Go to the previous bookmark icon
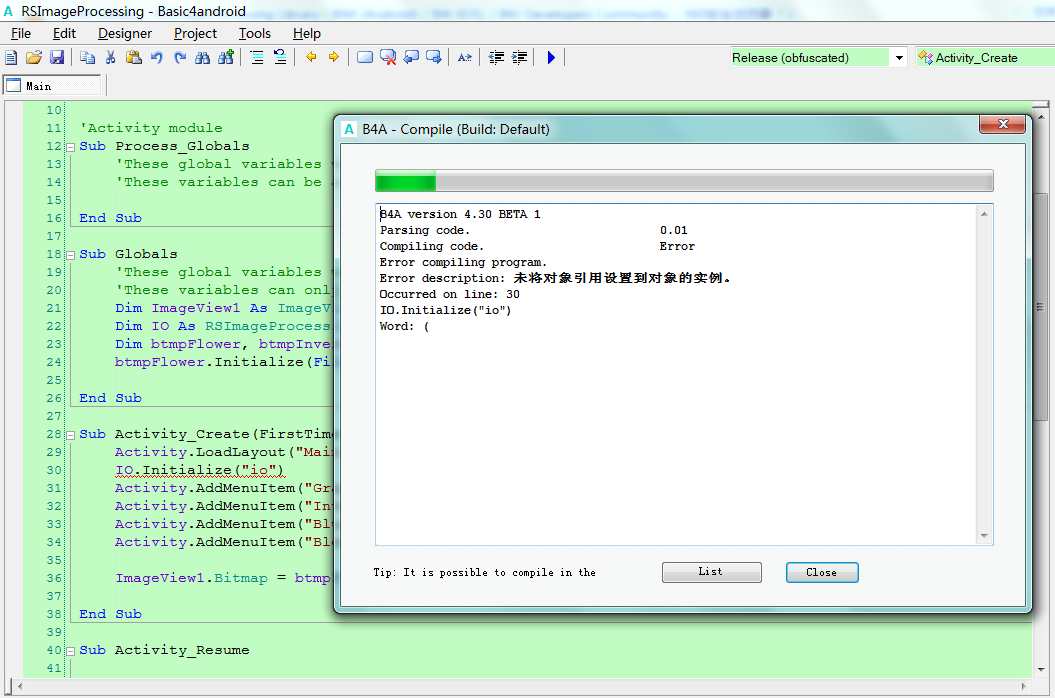 [411, 58]
